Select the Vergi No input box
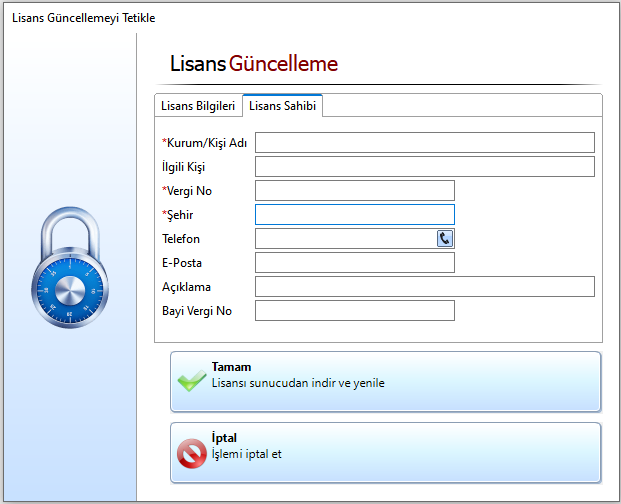Screen dimensions: 621x504 (x=354, y=190)
